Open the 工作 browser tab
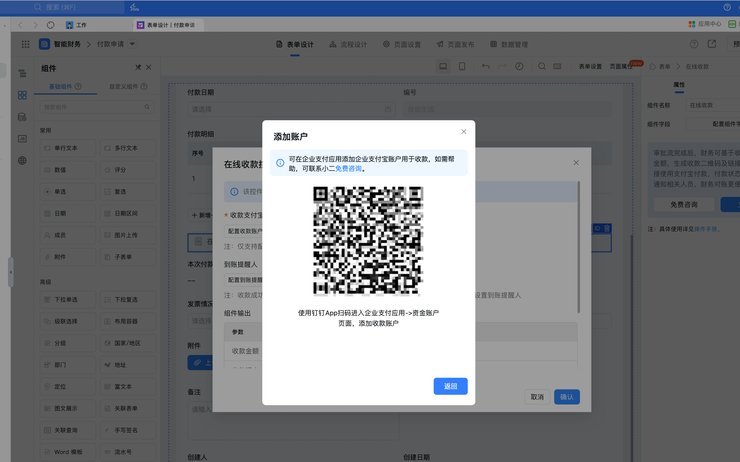The image size is (740, 462). [x=76, y=25]
